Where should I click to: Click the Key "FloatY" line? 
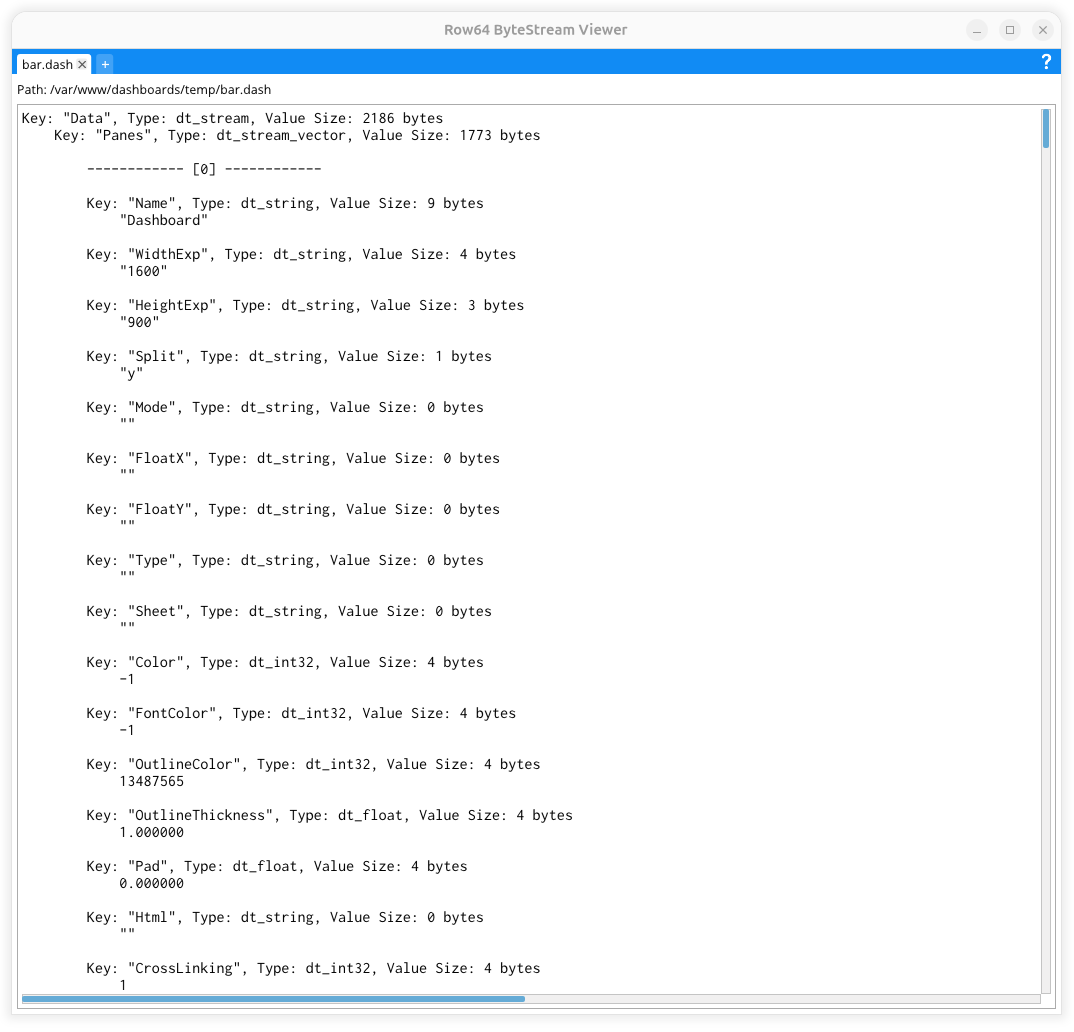pos(293,509)
